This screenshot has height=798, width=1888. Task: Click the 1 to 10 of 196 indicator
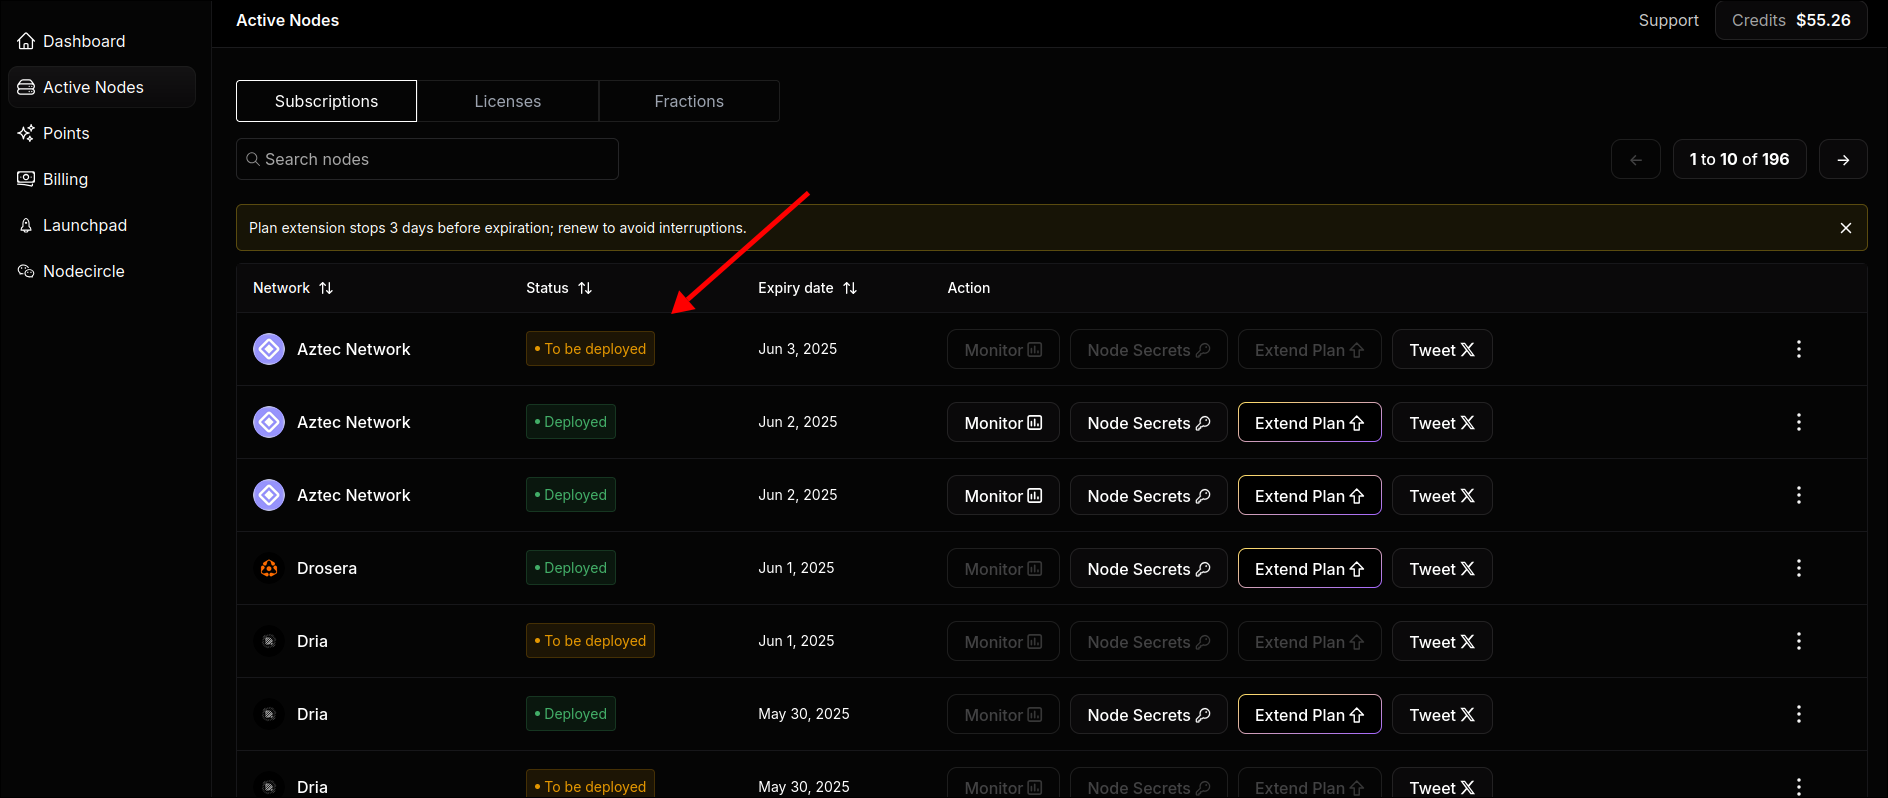pyautogui.click(x=1739, y=159)
